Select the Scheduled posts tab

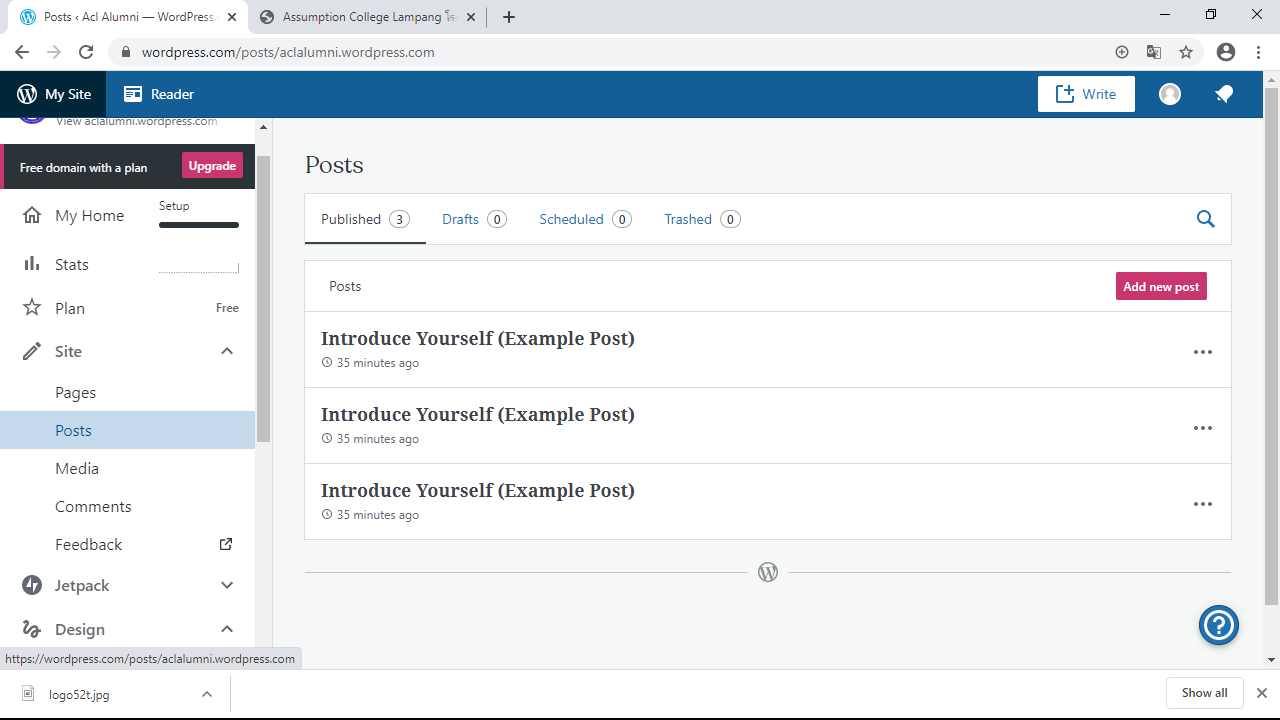pos(571,219)
